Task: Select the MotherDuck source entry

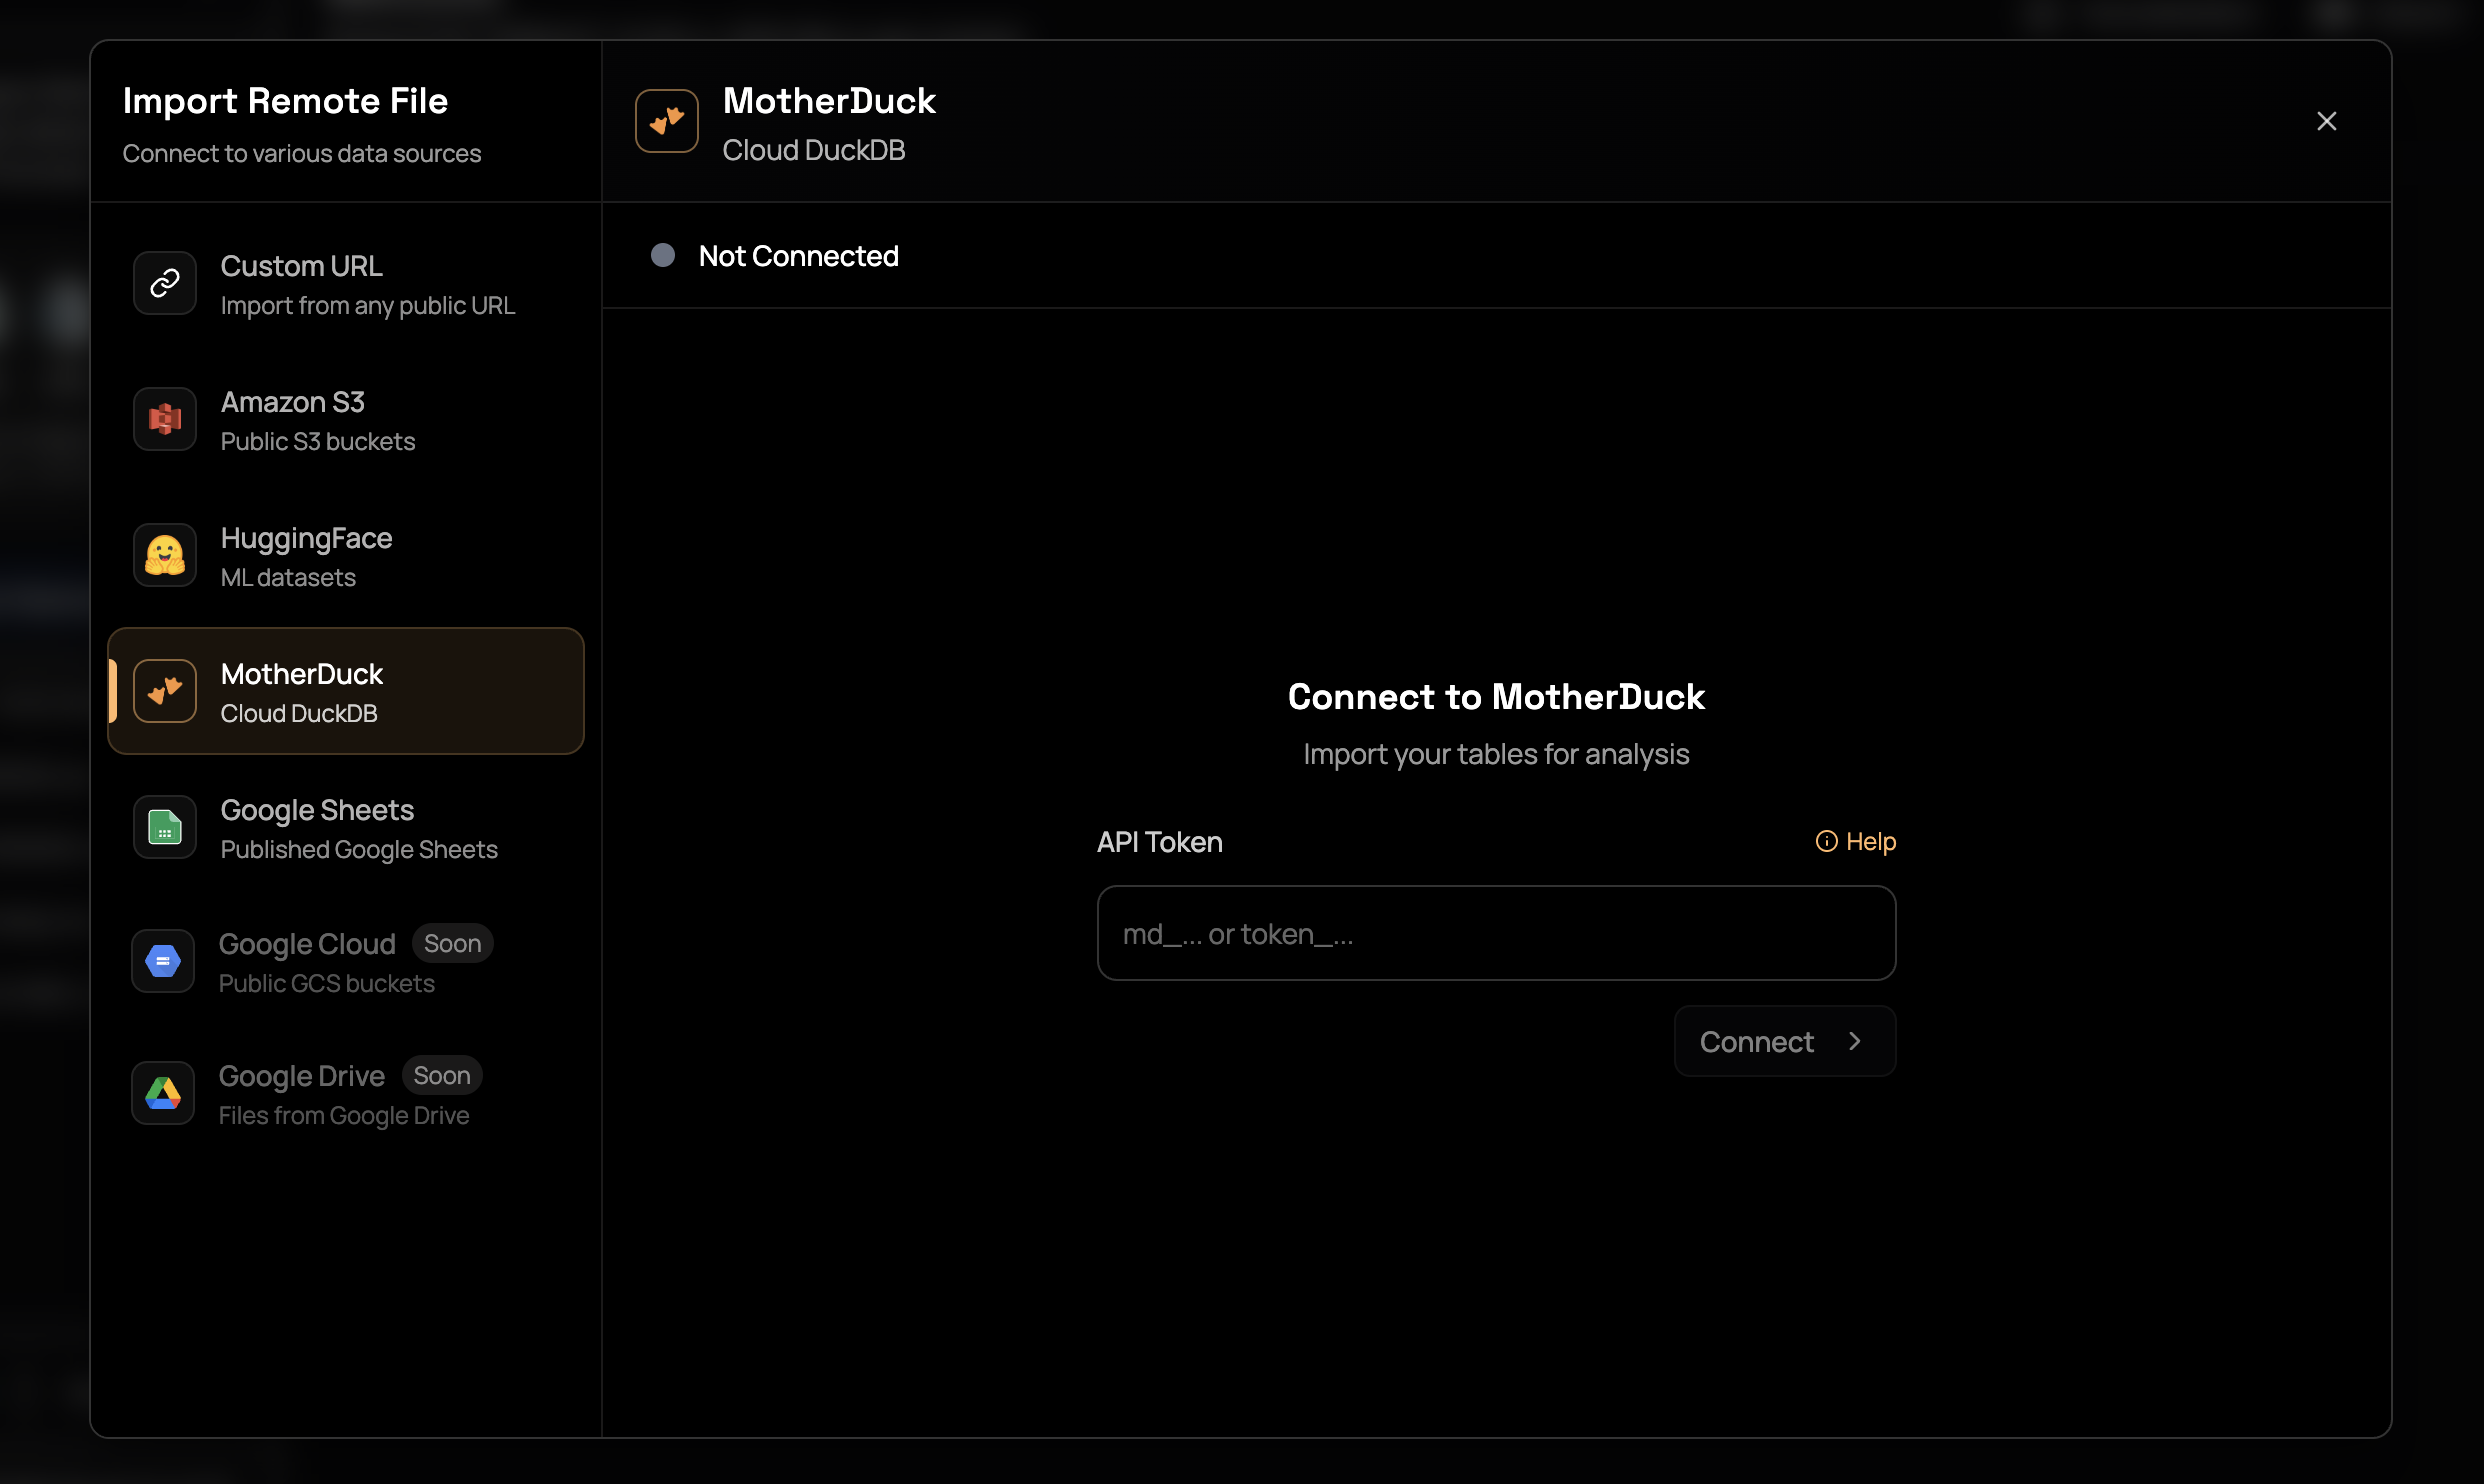Action: [345, 691]
